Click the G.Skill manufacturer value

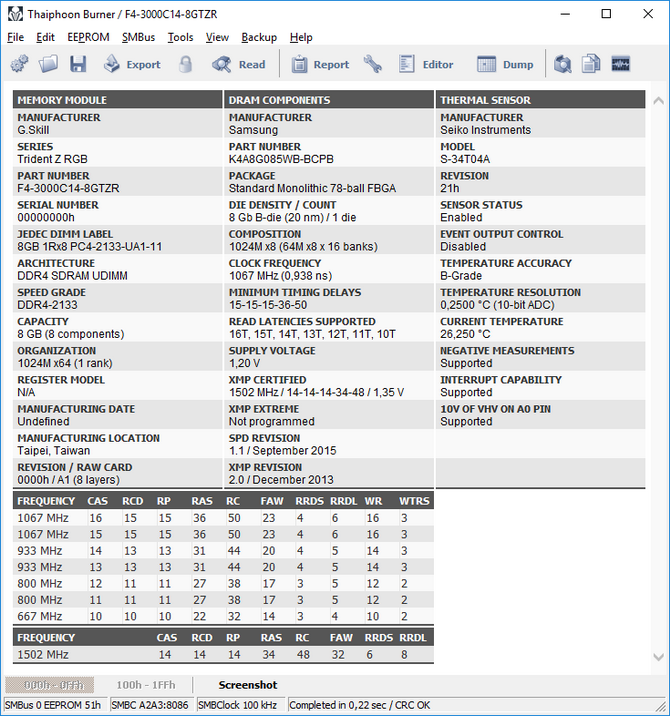[33, 130]
